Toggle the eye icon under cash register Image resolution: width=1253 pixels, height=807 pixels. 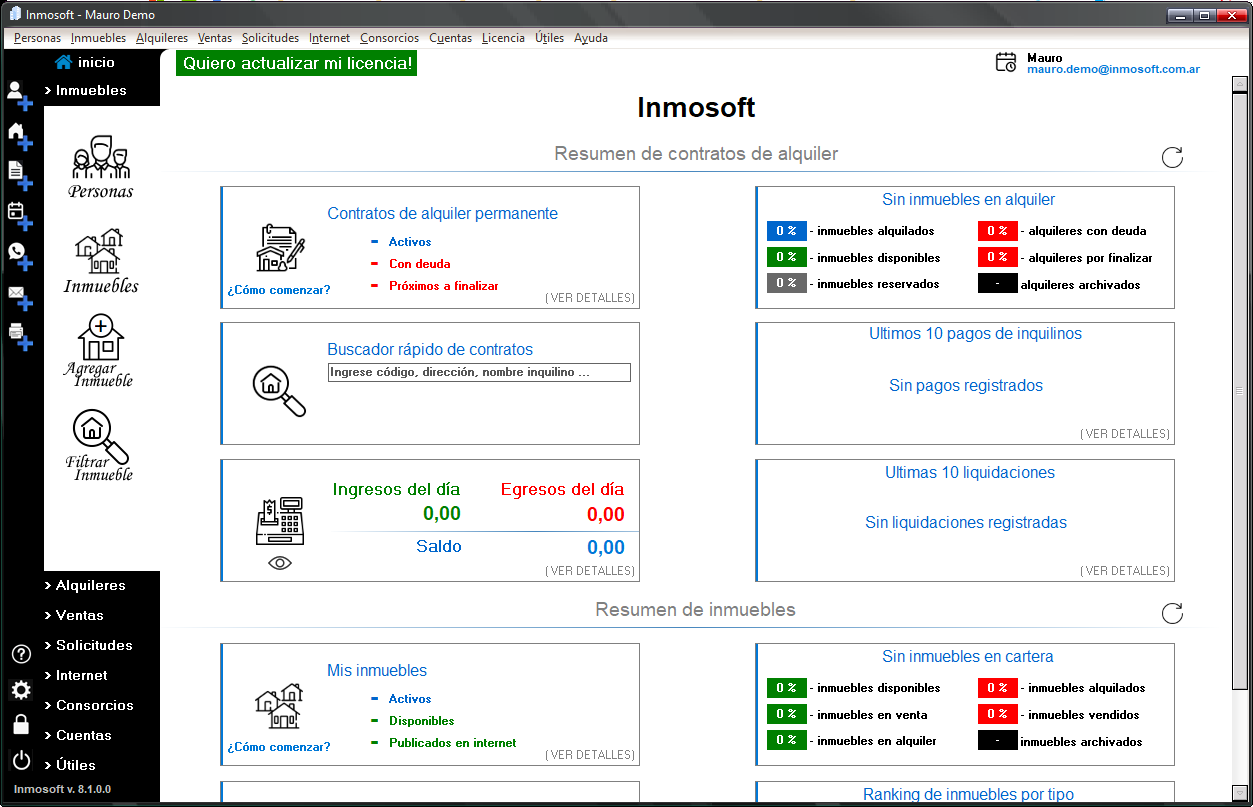tap(280, 563)
